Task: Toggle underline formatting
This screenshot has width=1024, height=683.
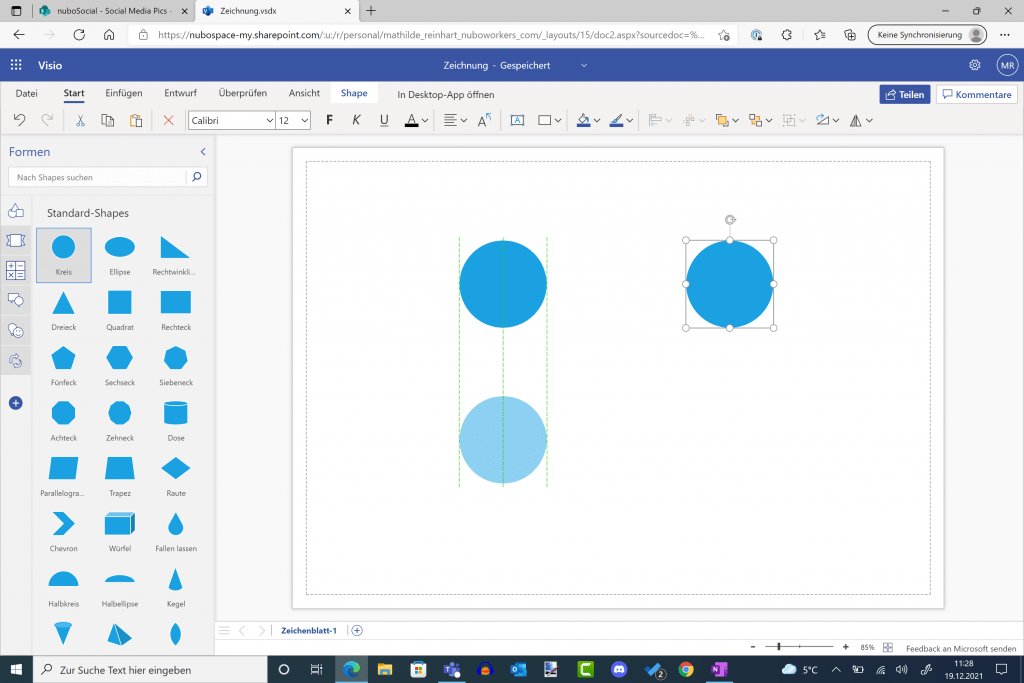Action: point(383,120)
